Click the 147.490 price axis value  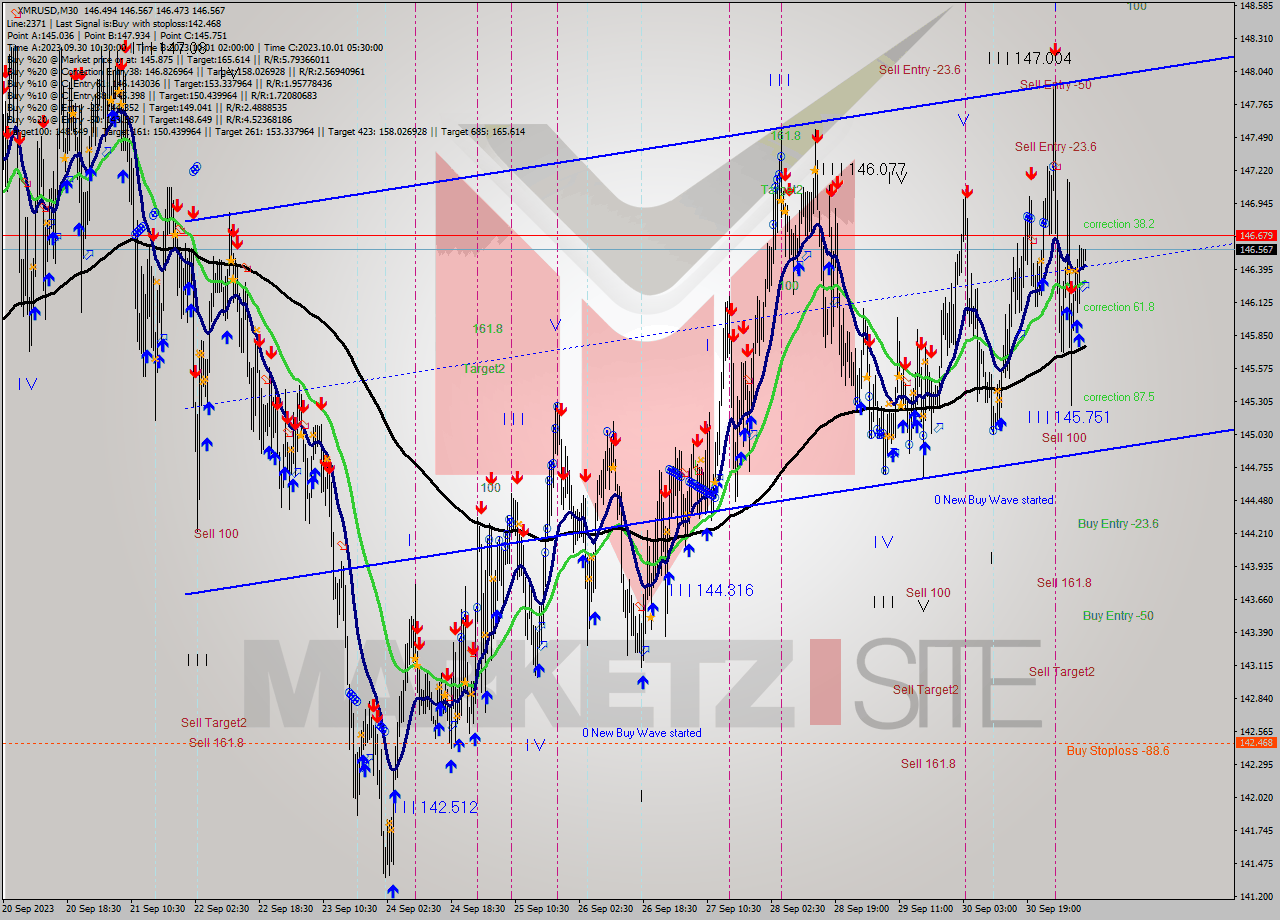click(x=1256, y=137)
